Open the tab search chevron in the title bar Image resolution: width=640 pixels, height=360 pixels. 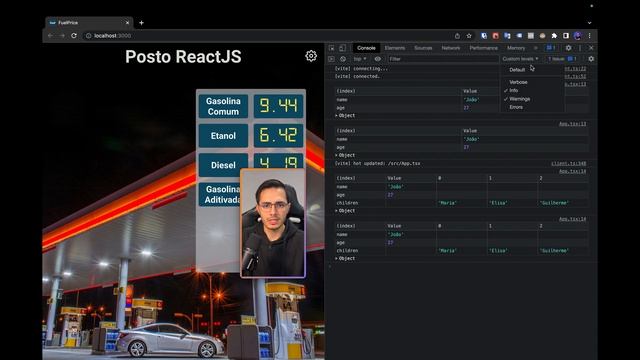589,23
